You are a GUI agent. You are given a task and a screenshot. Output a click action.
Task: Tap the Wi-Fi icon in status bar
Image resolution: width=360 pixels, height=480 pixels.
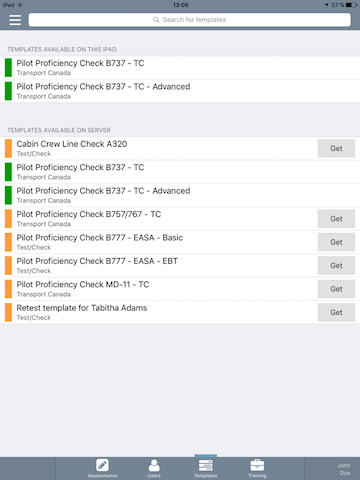20,5
